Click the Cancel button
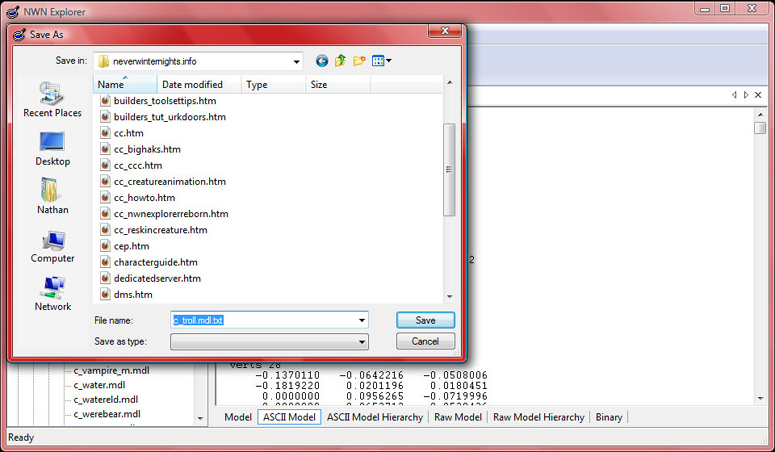The width and height of the screenshot is (775, 452). click(425, 341)
